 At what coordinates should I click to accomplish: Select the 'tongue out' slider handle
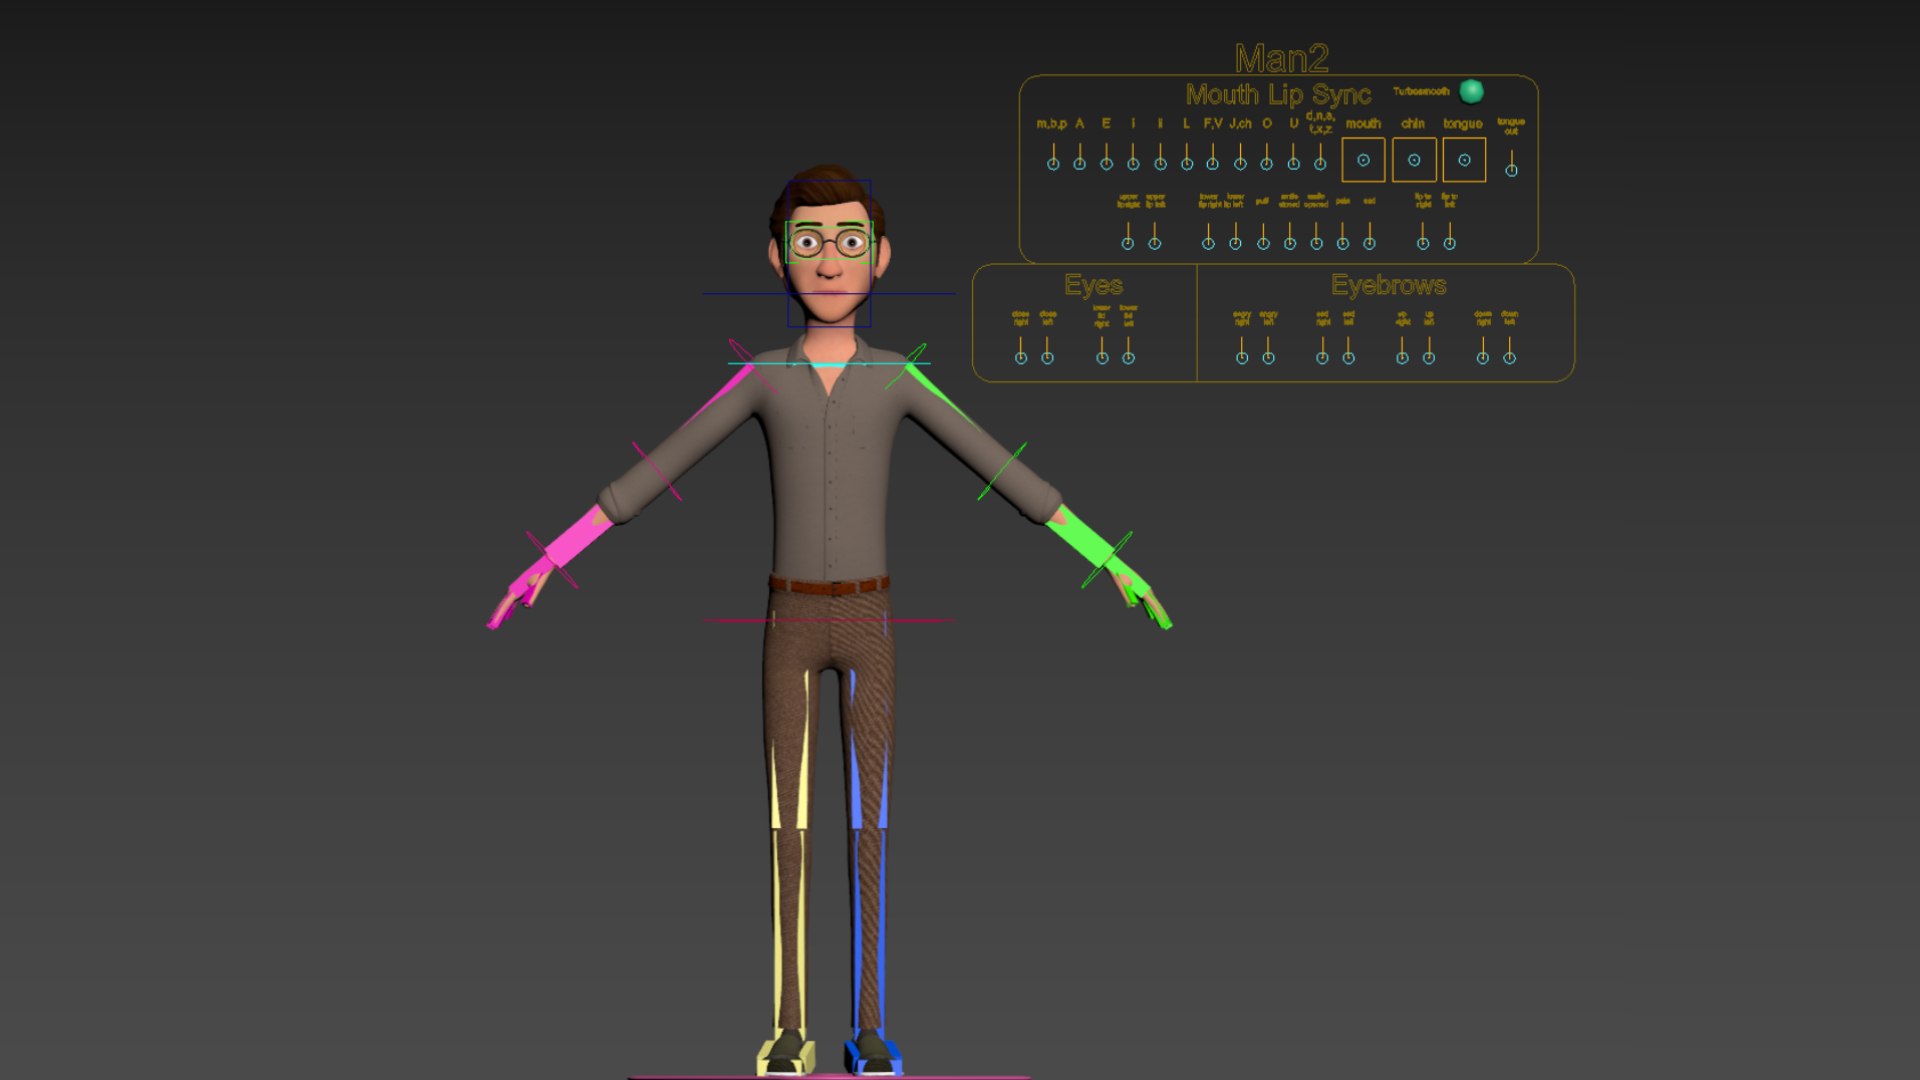[1512, 171]
